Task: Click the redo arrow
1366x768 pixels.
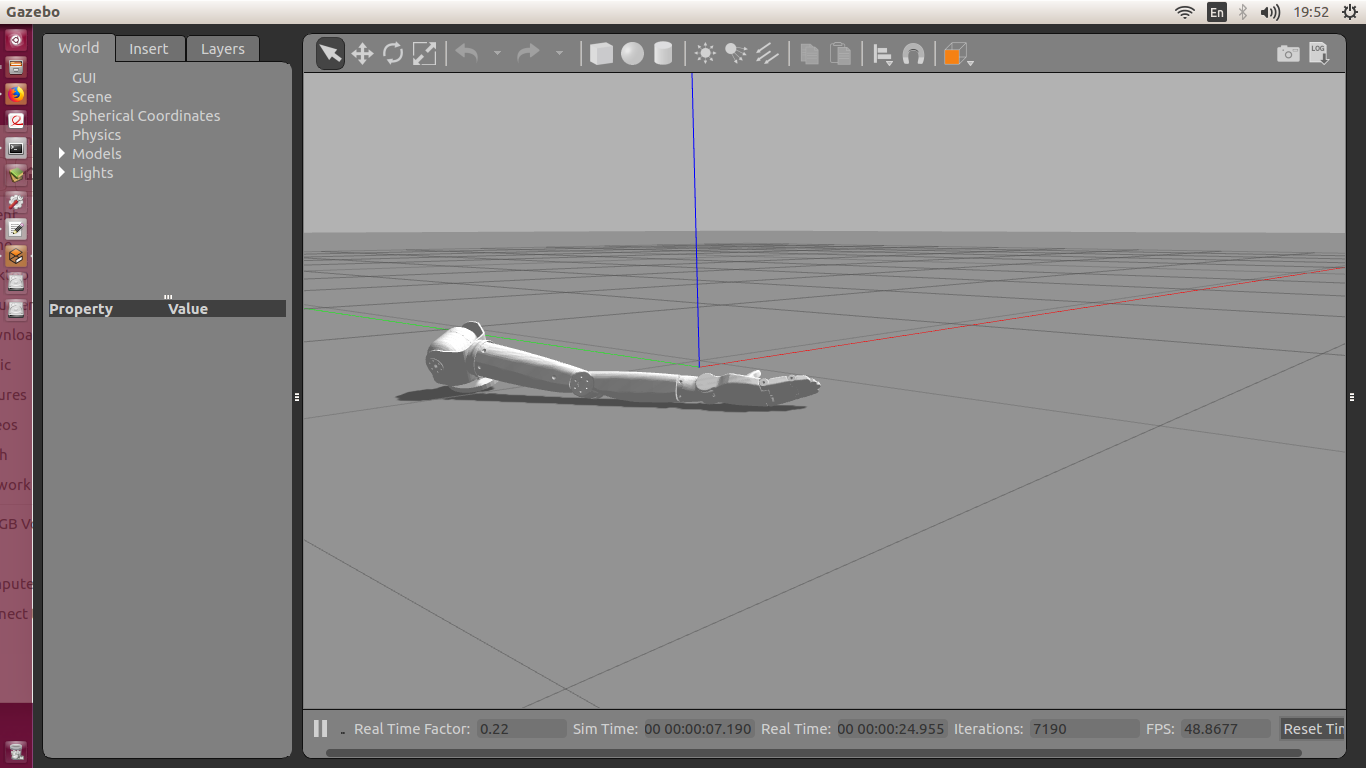Action: coord(528,53)
